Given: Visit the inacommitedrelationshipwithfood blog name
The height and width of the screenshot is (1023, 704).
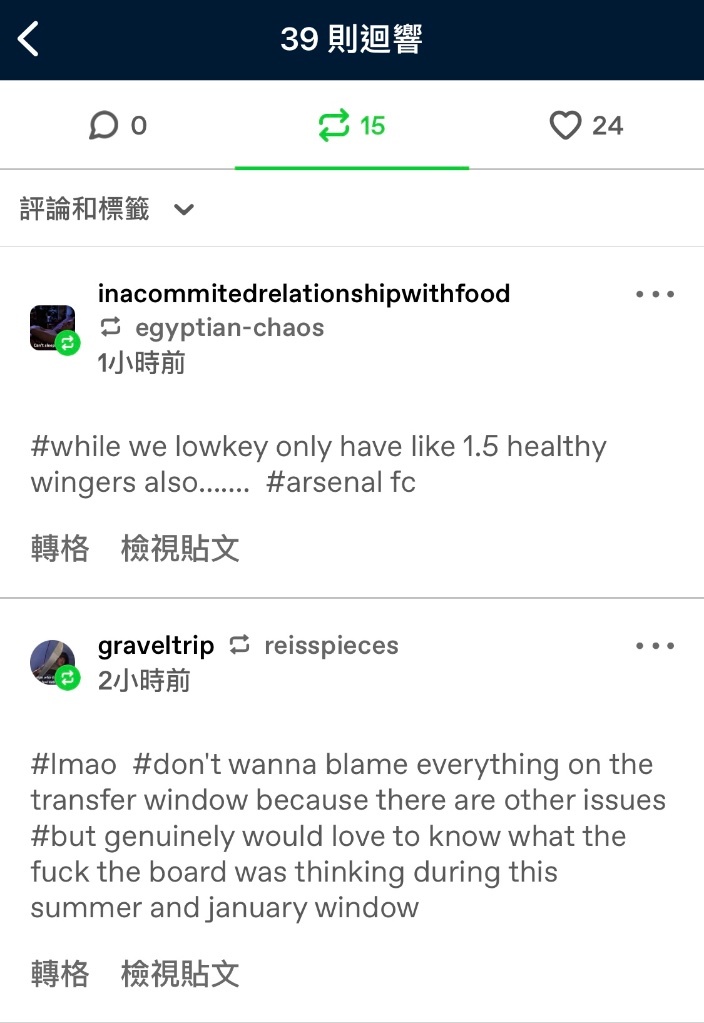Looking at the screenshot, I should coord(304,294).
